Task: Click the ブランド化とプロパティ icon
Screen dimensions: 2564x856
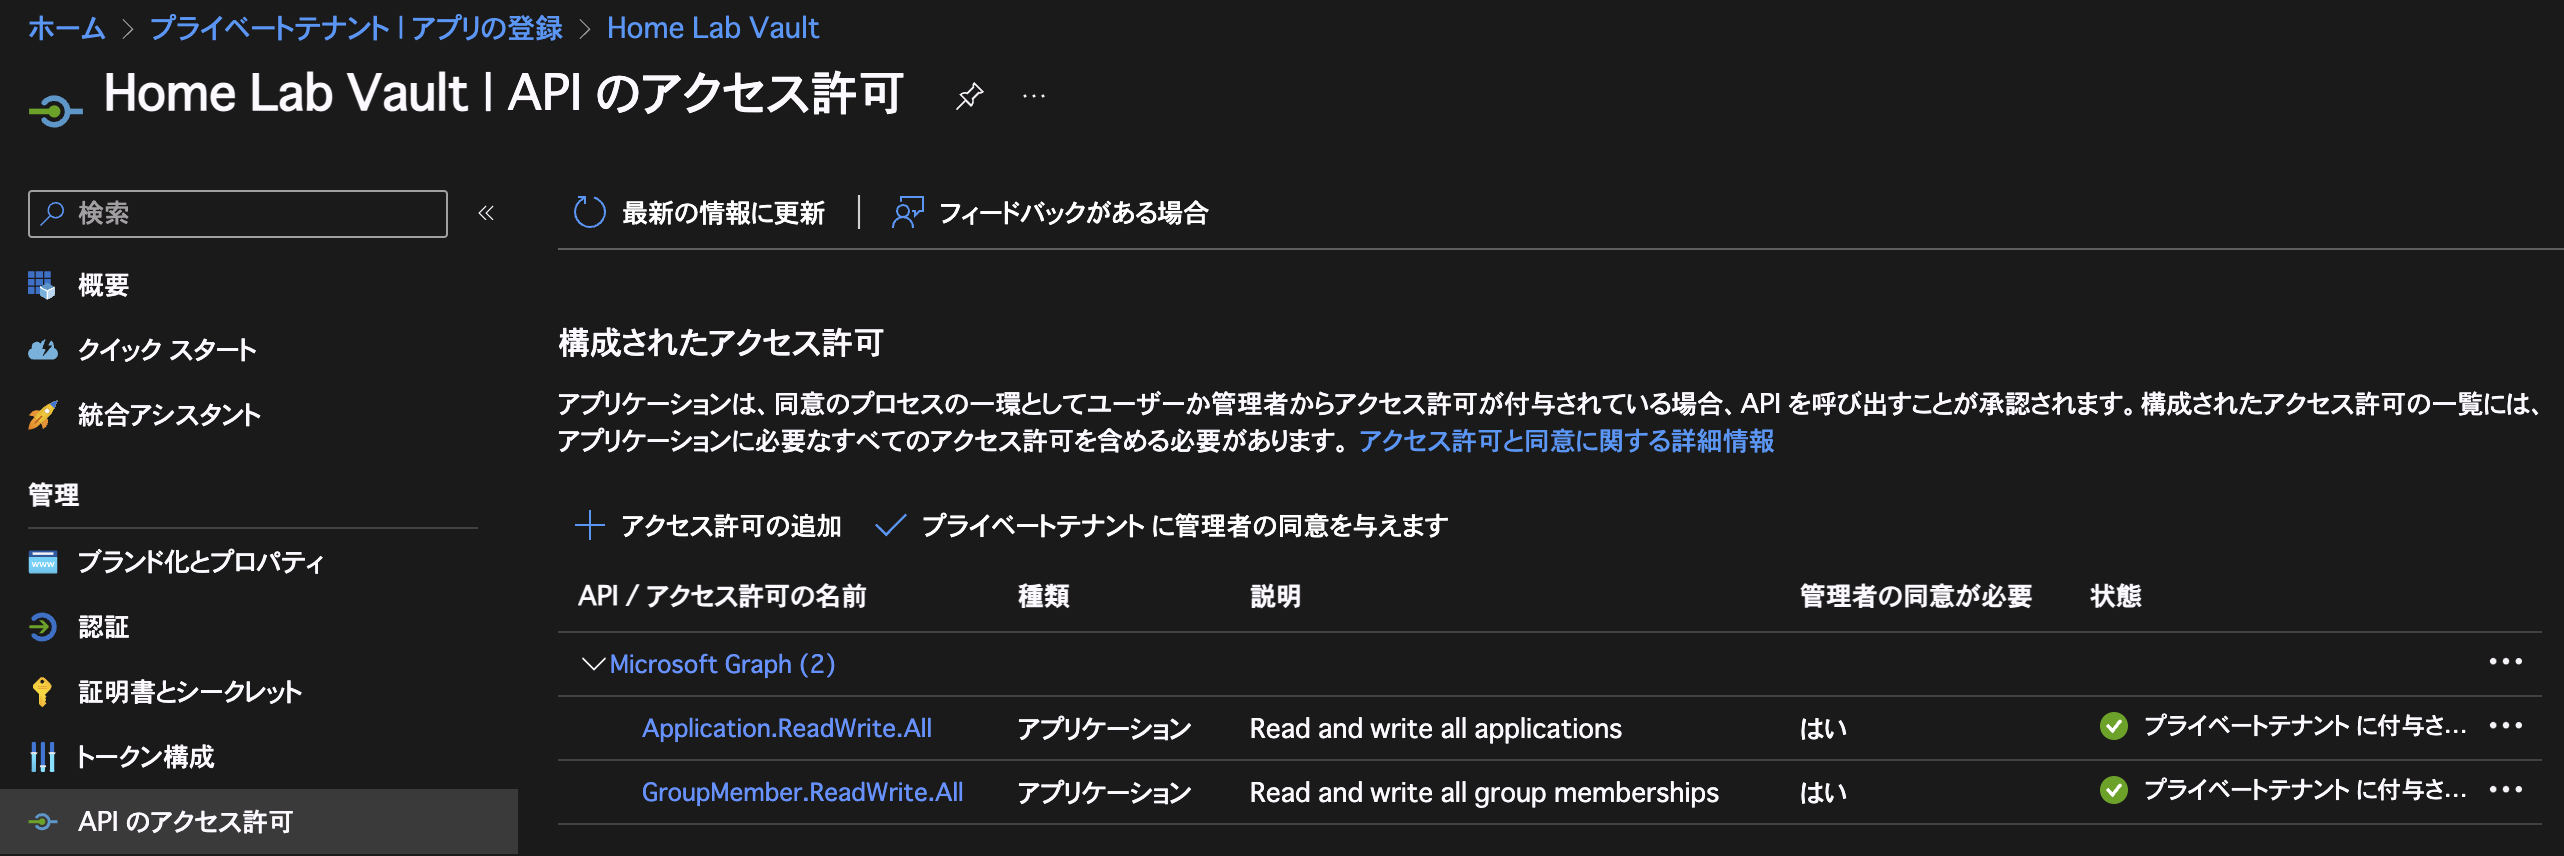Action: click(x=42, y=562)
